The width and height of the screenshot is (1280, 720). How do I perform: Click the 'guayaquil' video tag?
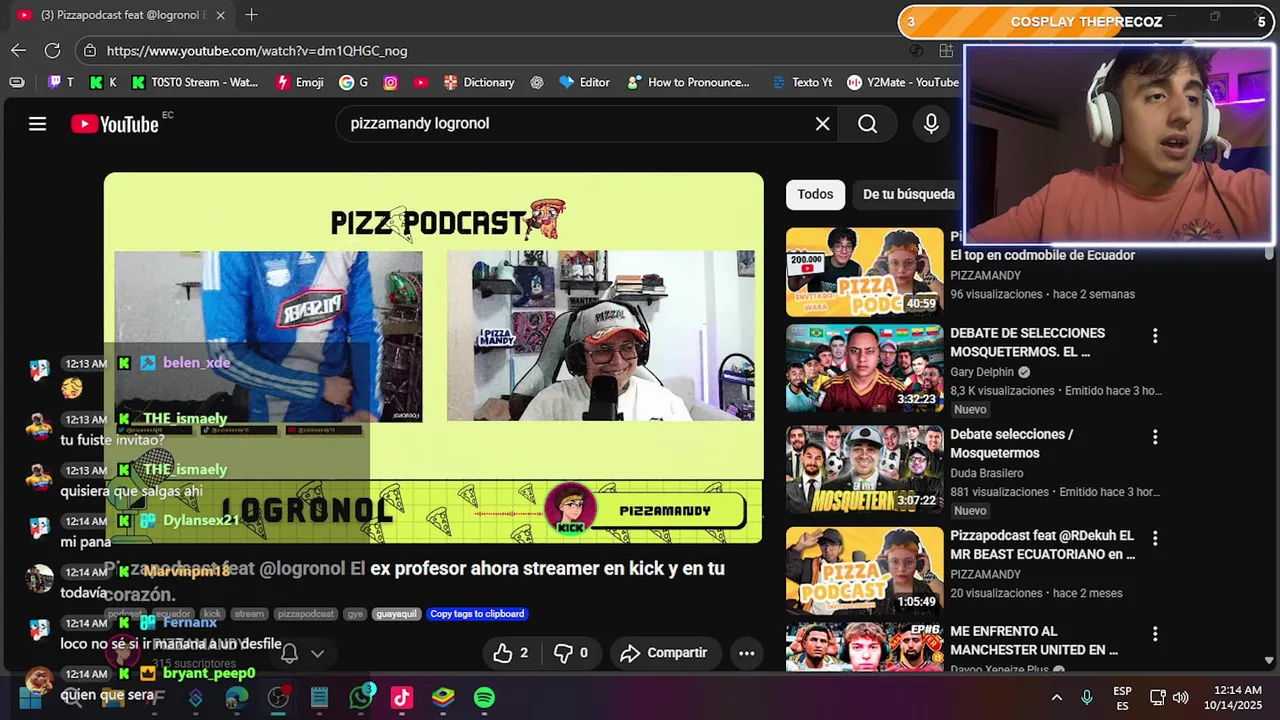(396, 614)
